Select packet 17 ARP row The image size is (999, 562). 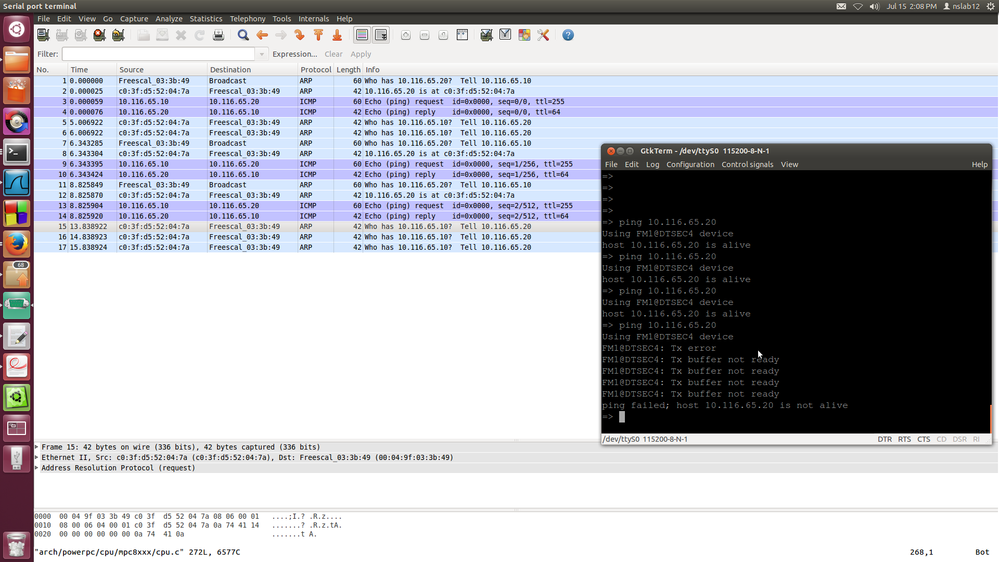click(317, 247)
